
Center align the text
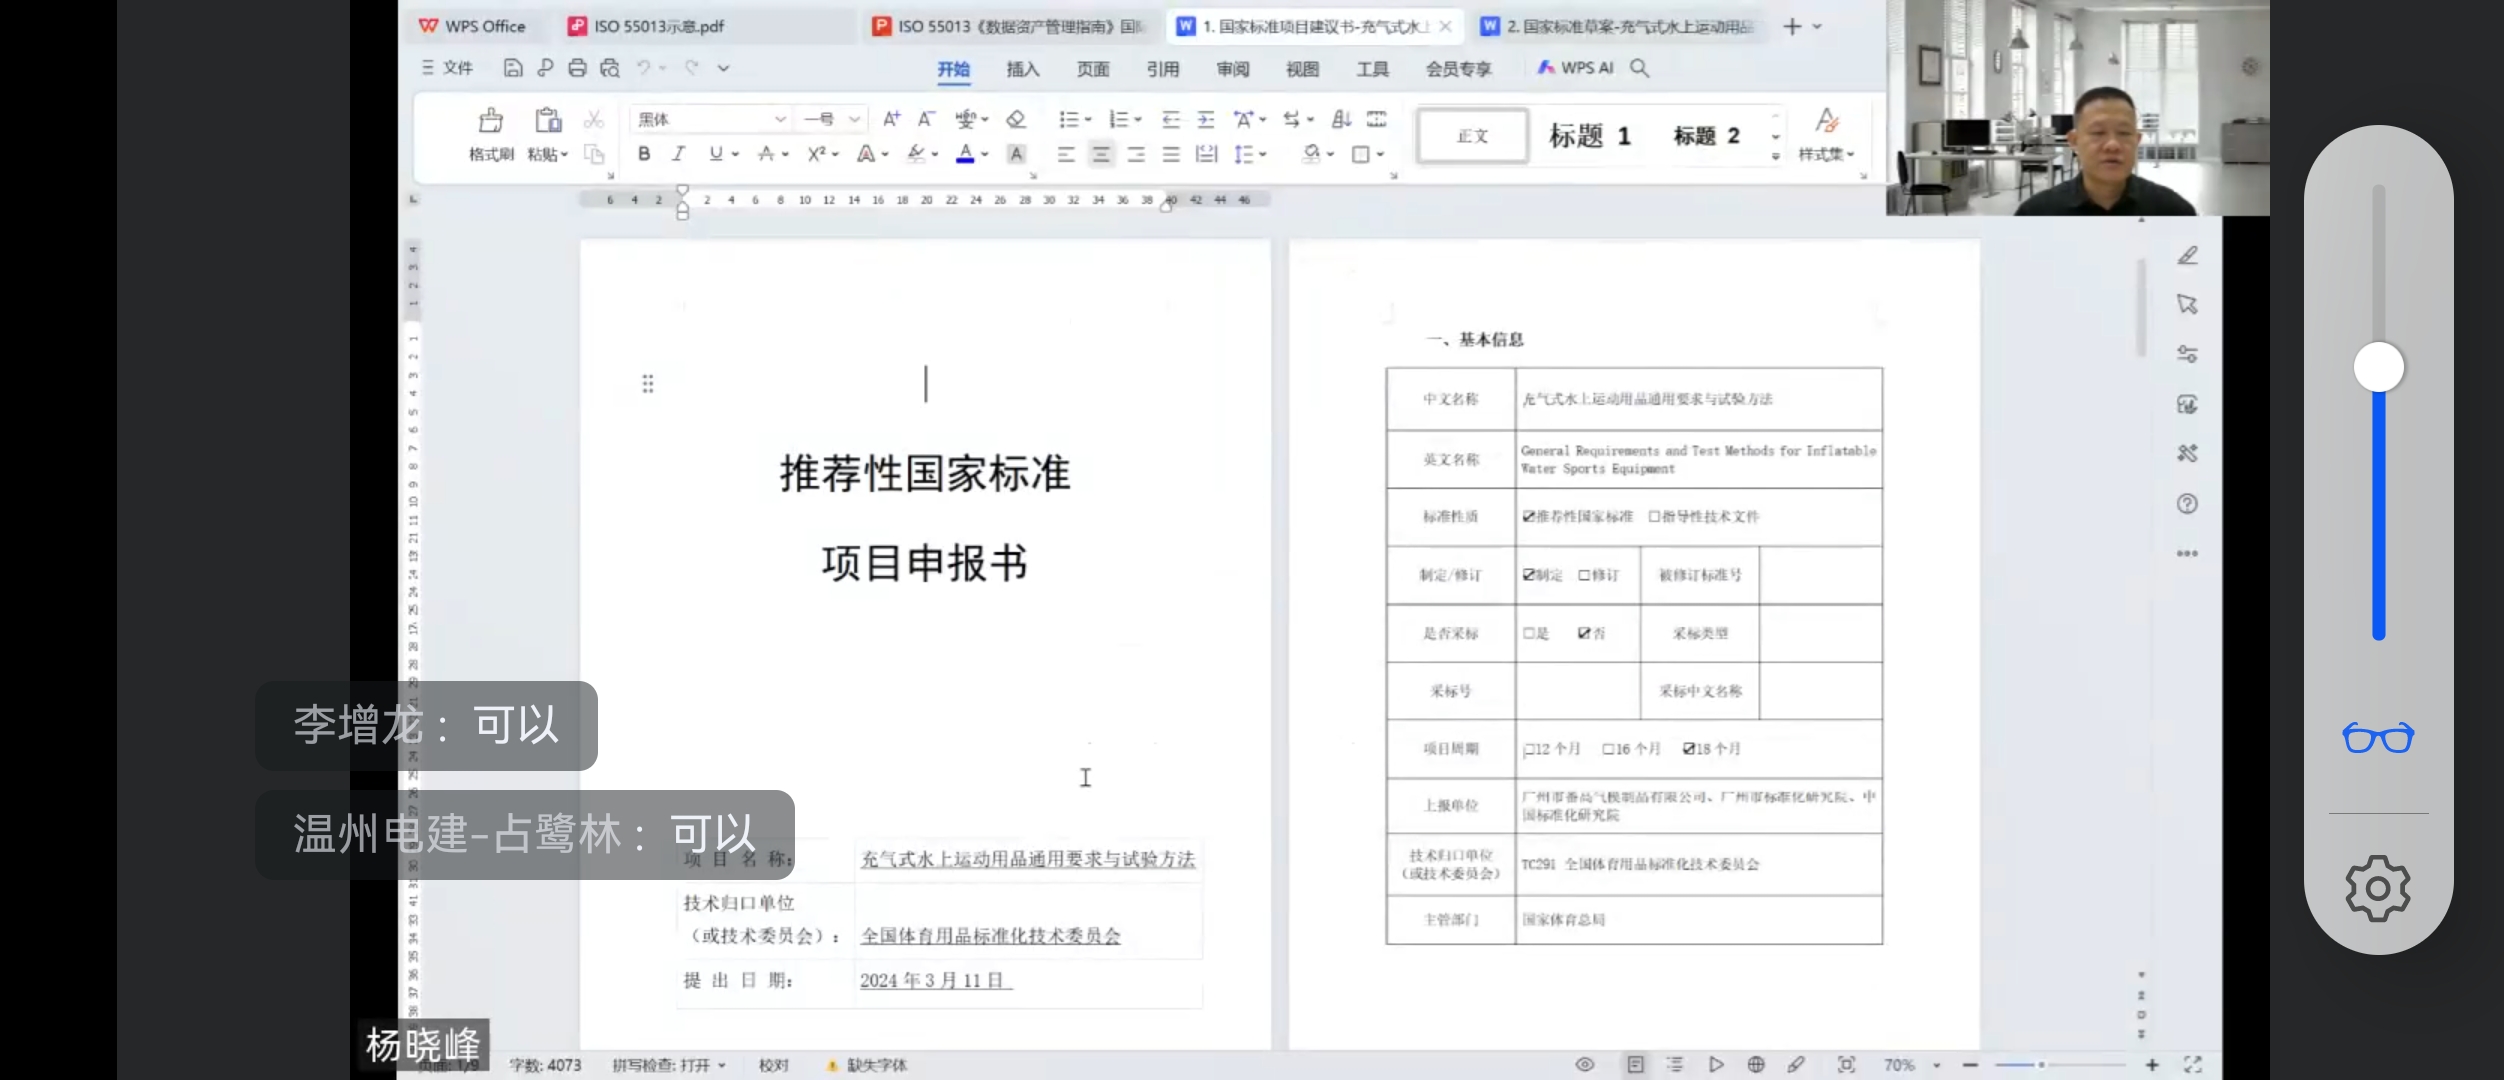click(x=1101, y=154)
